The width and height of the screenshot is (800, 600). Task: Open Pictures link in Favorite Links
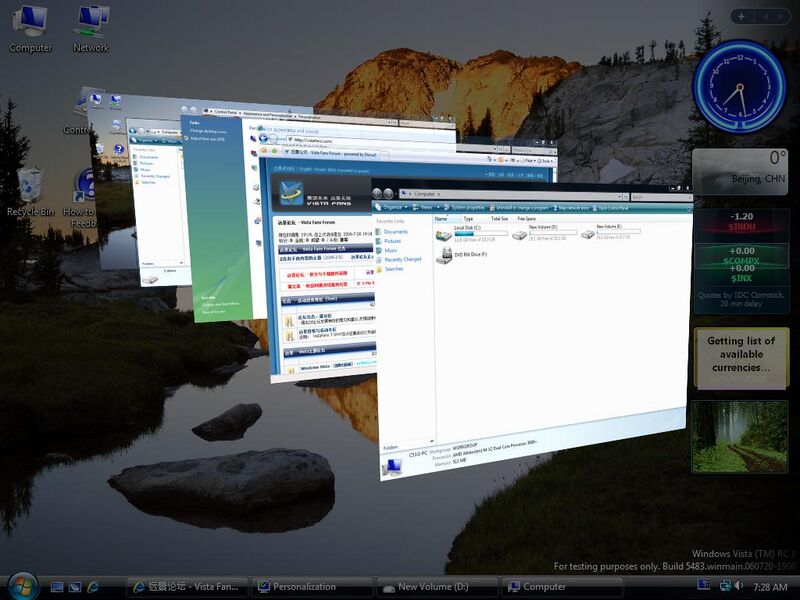point(392,241)
